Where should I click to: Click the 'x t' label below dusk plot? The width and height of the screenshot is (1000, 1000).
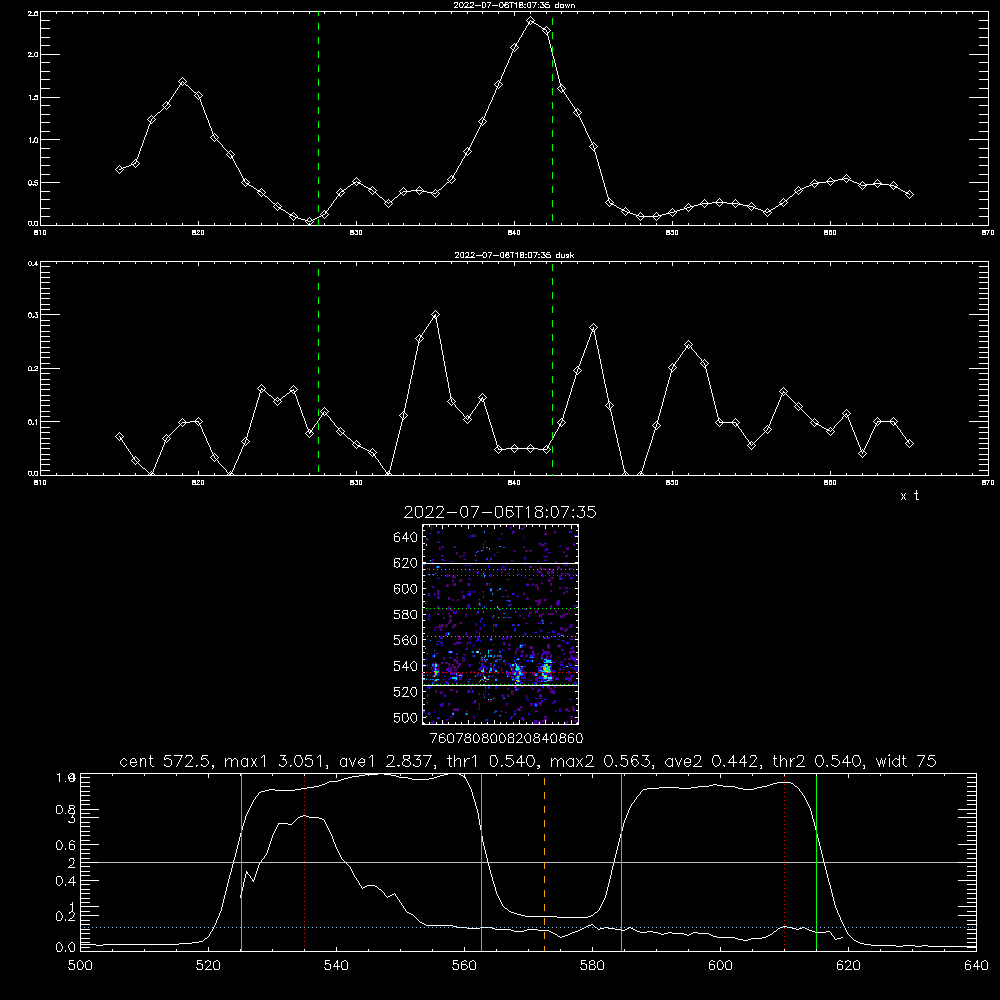pos(909,496)
